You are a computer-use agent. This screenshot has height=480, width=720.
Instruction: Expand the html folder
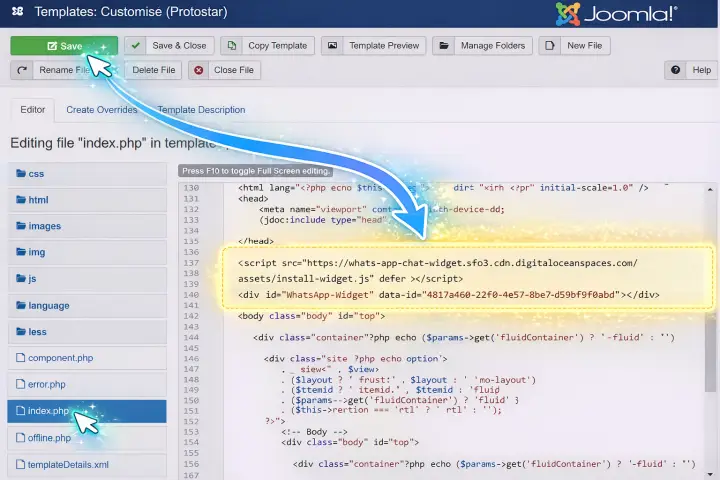(x=38, y=200)
